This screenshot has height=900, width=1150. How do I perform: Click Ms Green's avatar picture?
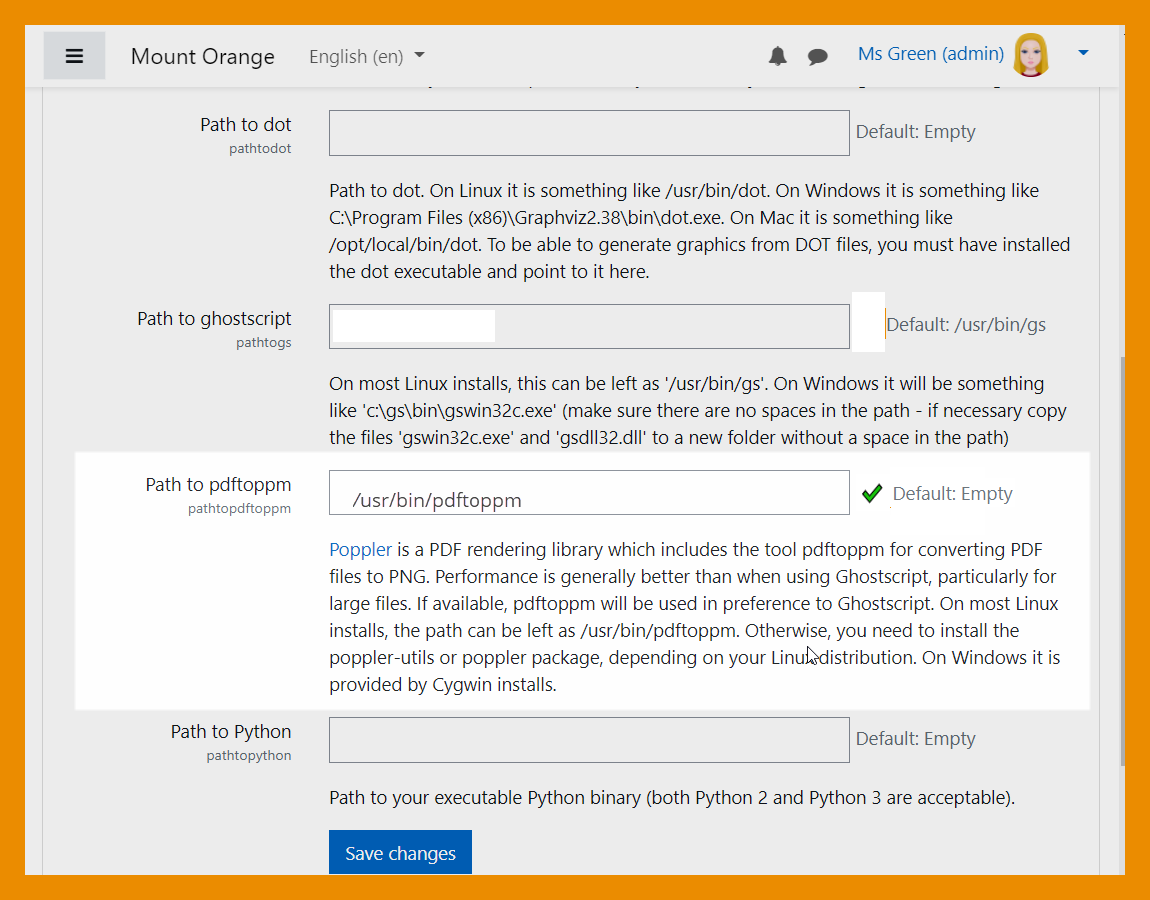pos(1031,55)
